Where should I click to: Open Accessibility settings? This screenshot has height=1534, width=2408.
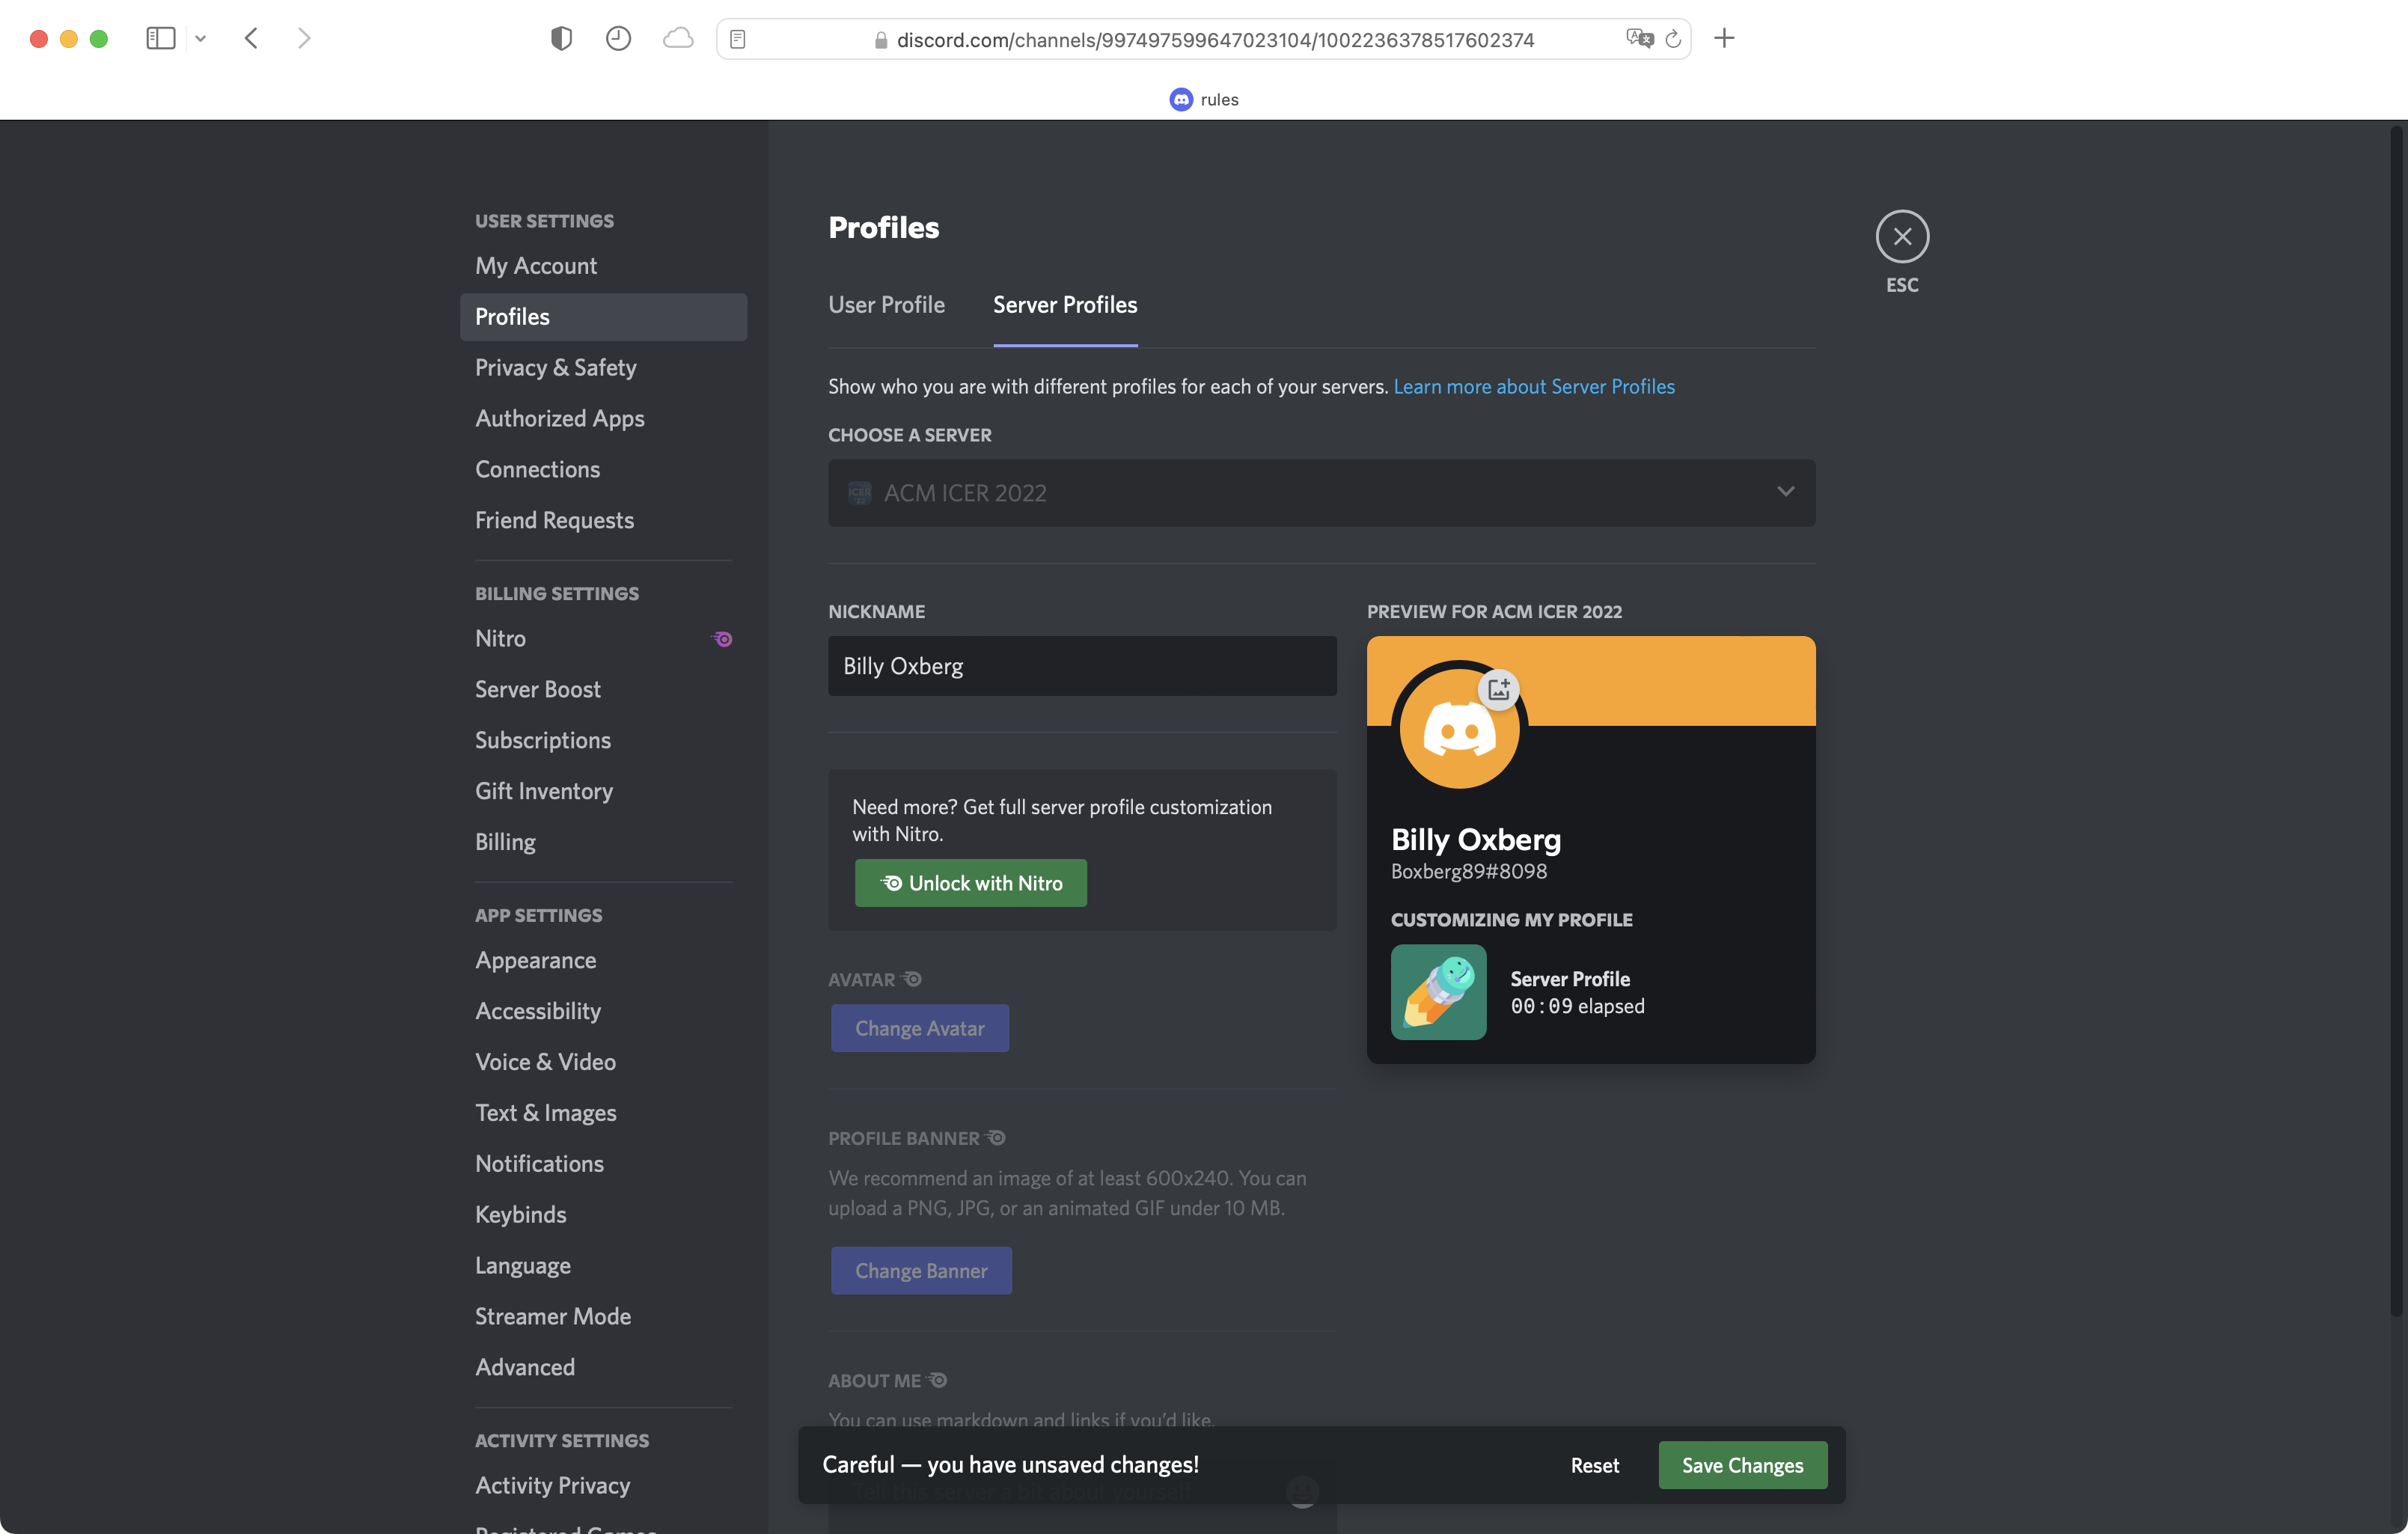[603, 1012]
